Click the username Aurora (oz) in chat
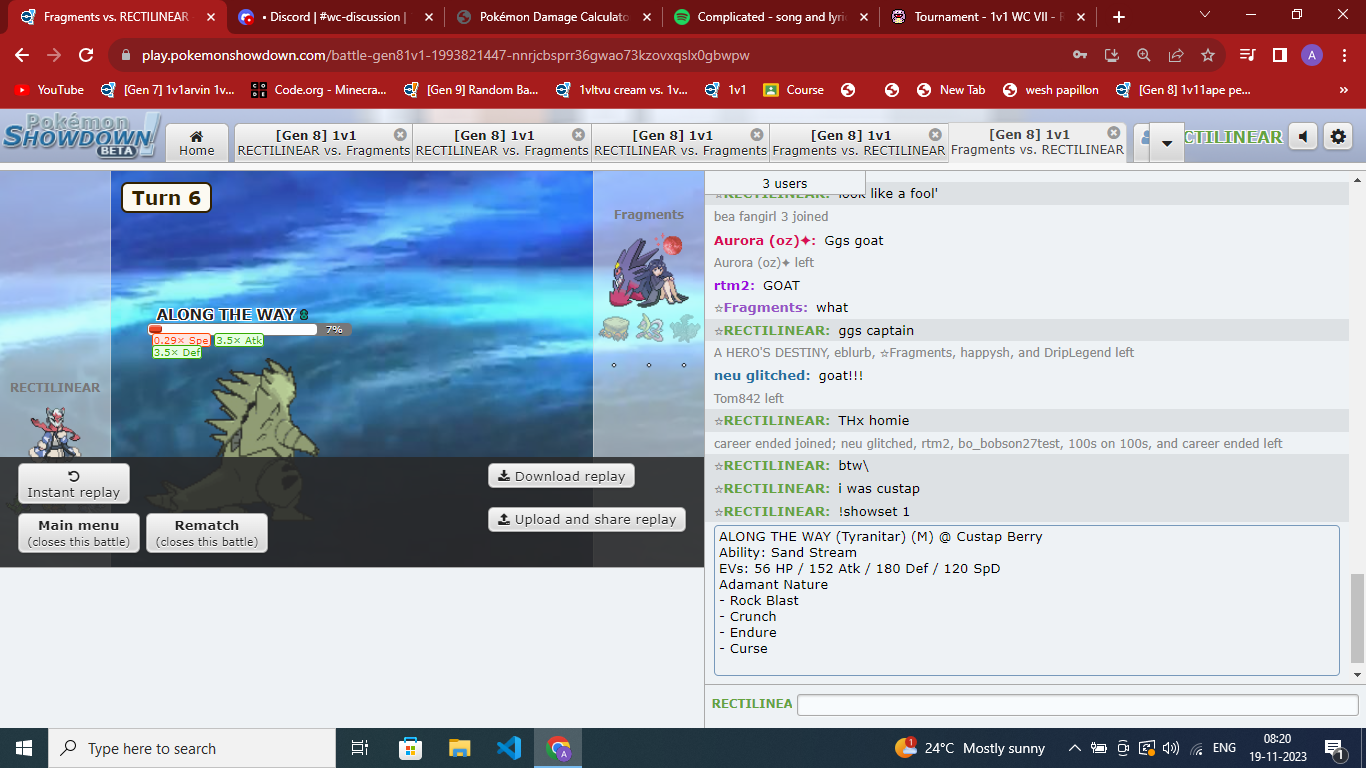 pyautogui.click(x=764, y=241)
